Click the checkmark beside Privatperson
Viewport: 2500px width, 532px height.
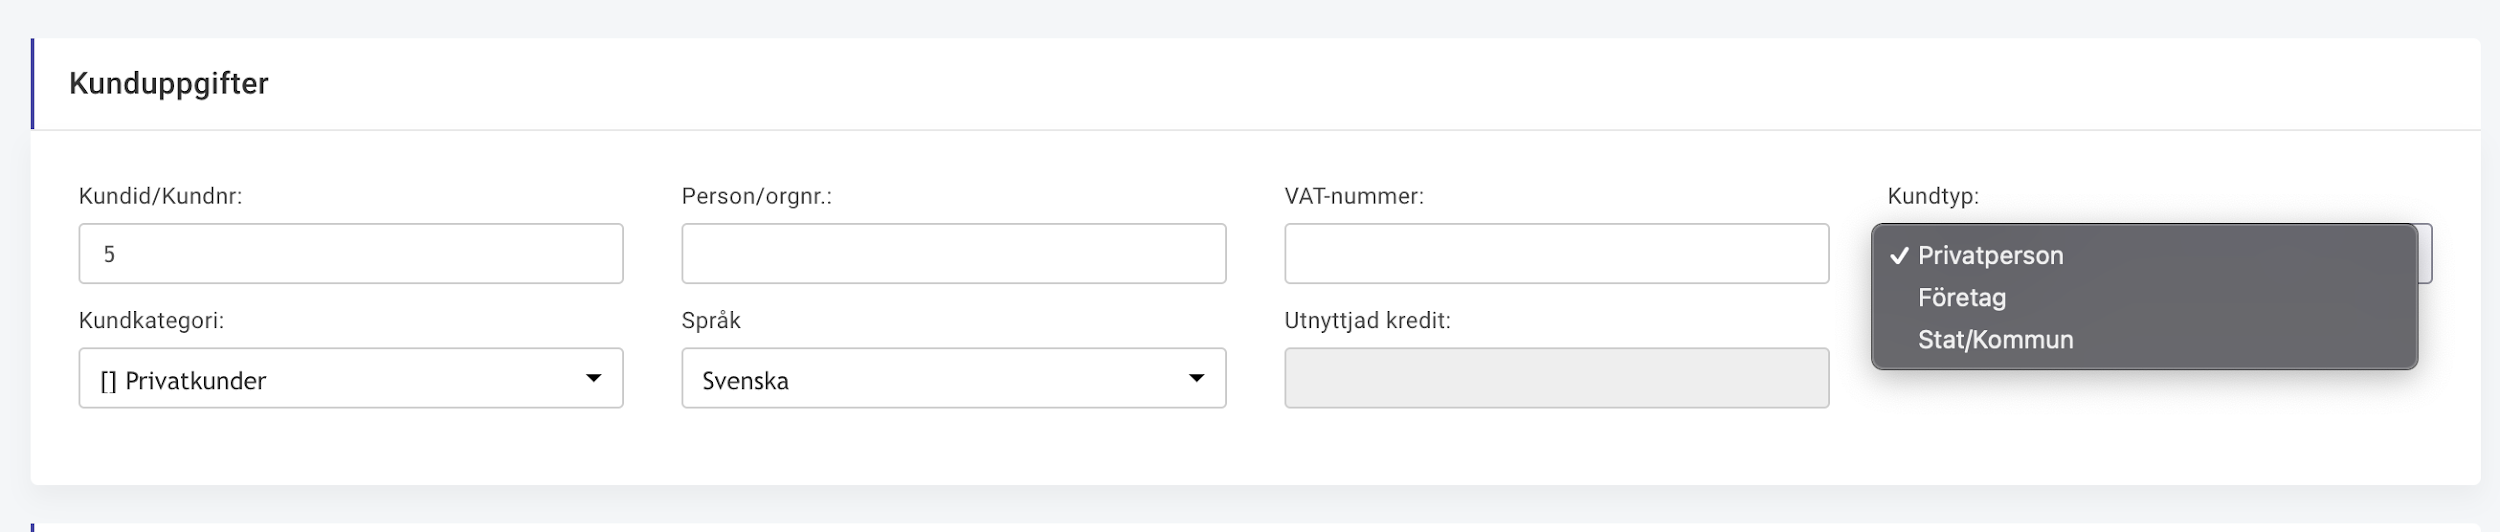tap(1899, 256)
